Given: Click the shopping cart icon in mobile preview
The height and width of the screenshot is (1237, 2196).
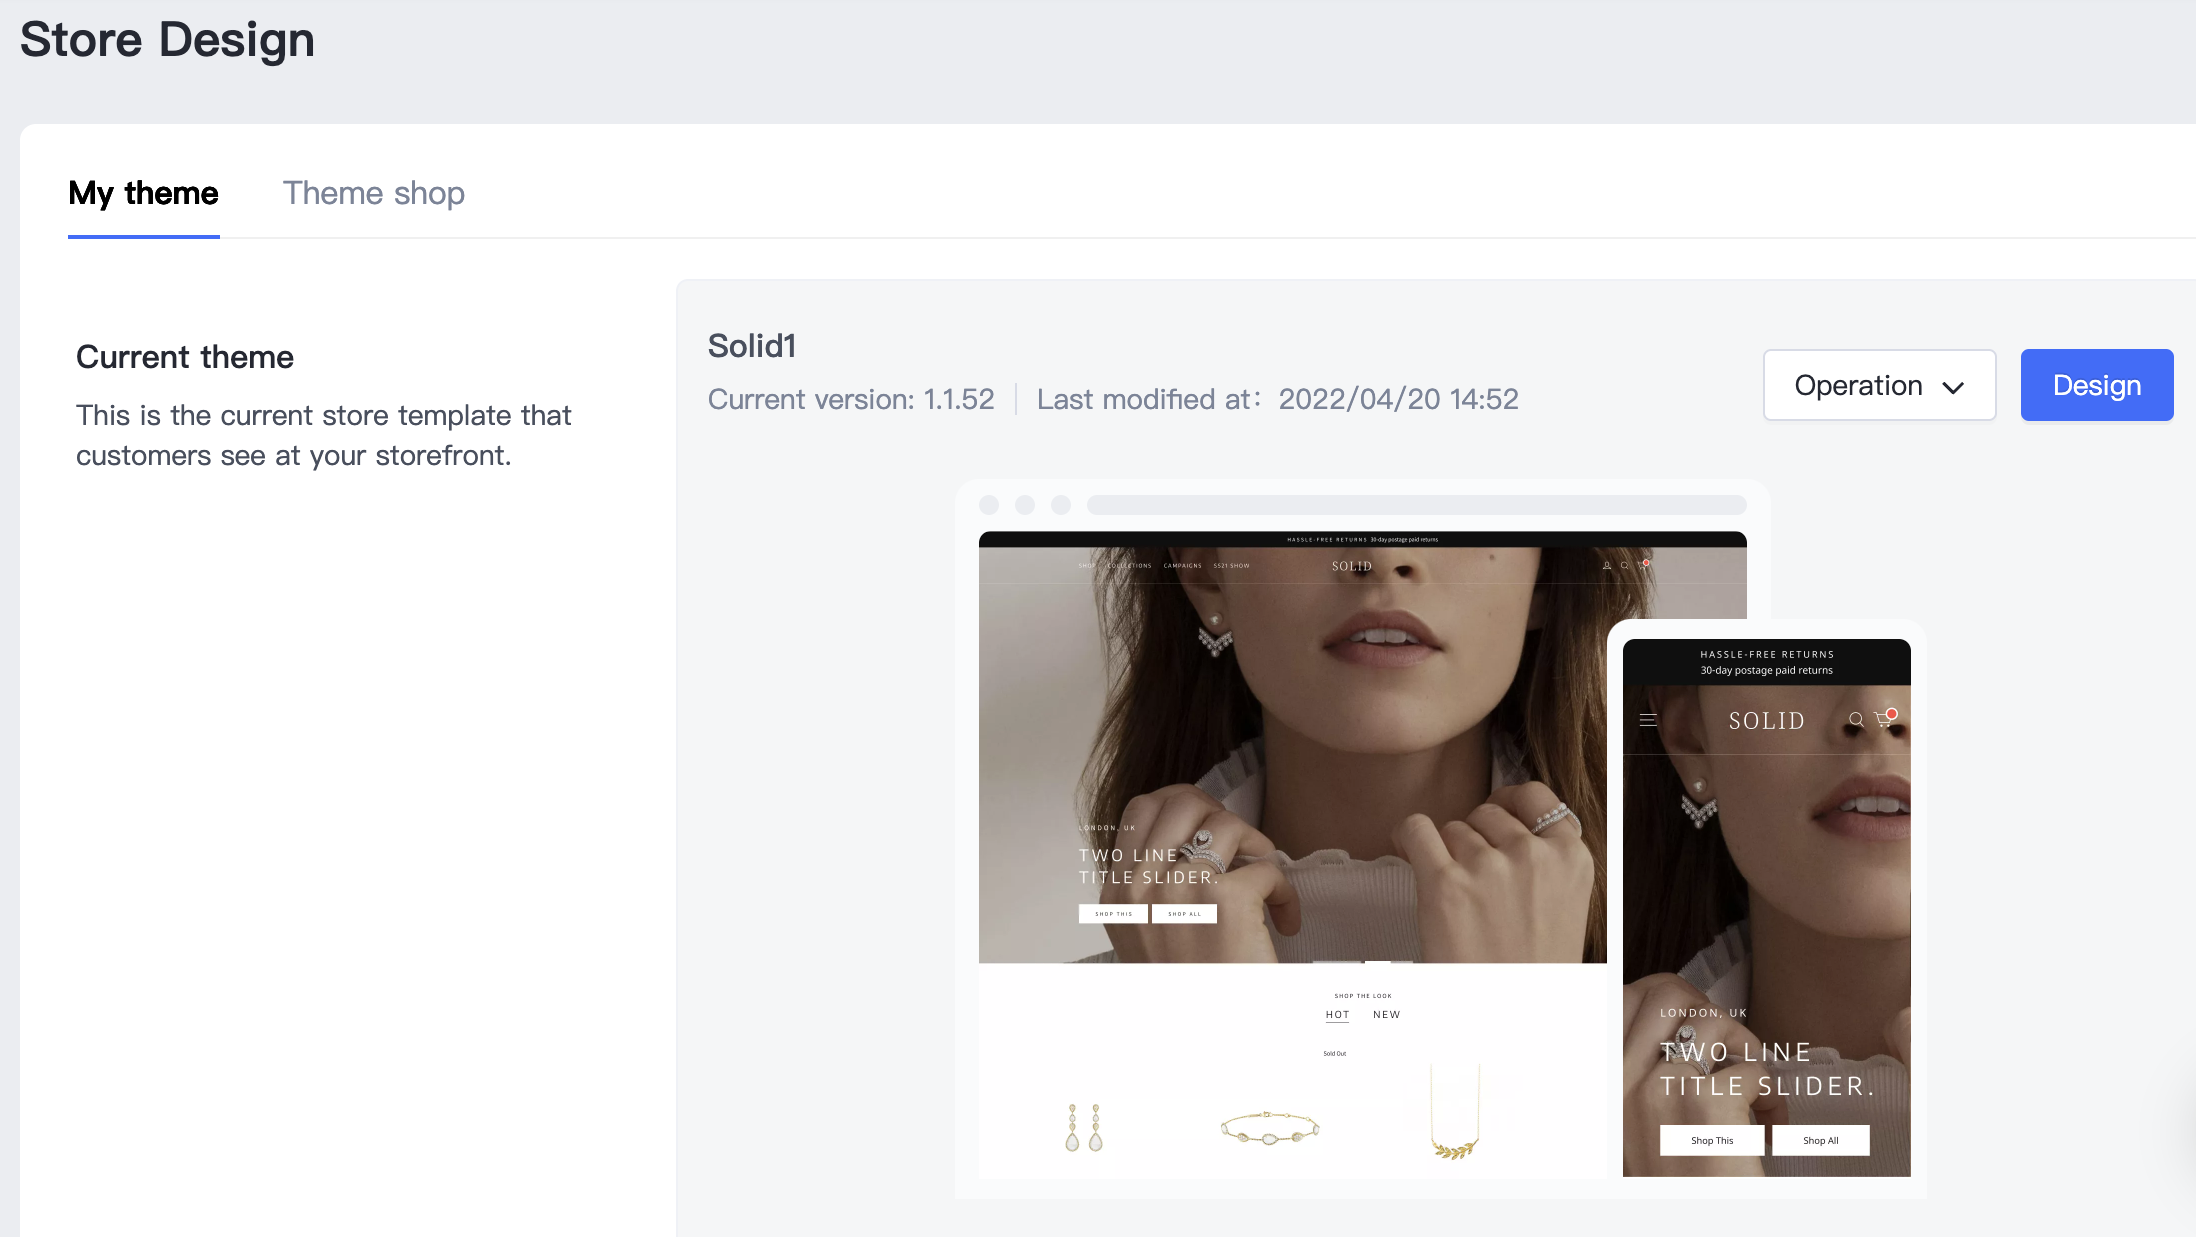Looking at the screenshot, I should coord(1884,719).
